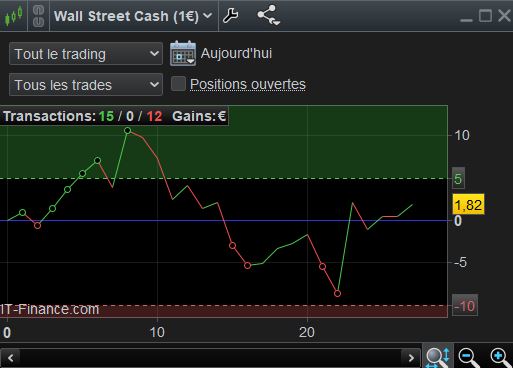Open the calendar date picker icon

point(183,53)
